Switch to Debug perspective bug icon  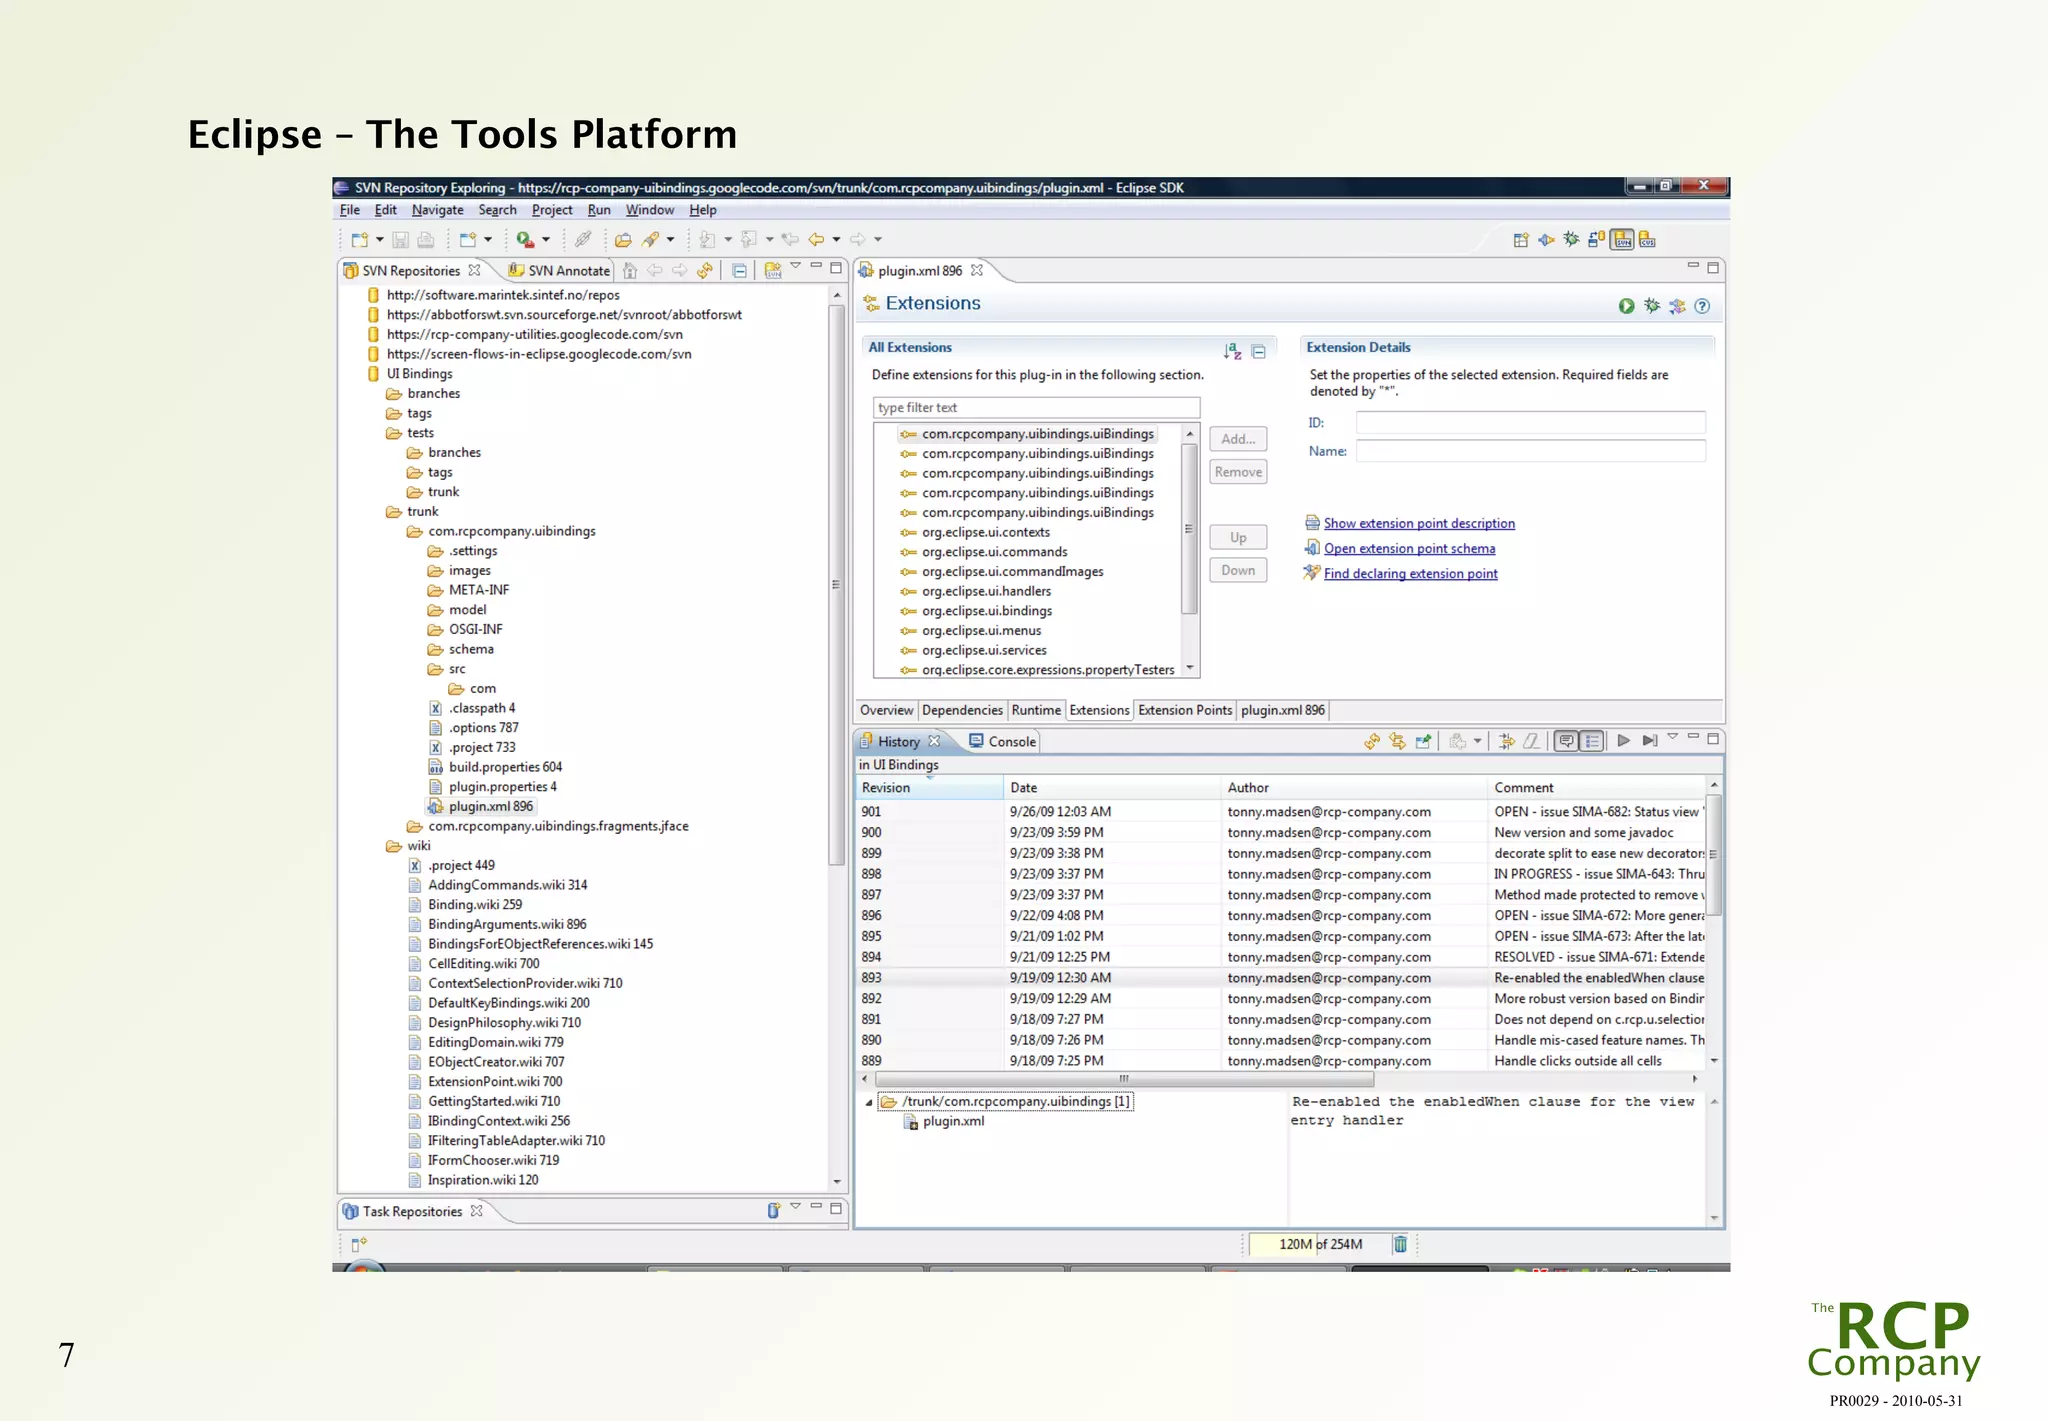click(1572, 239)
